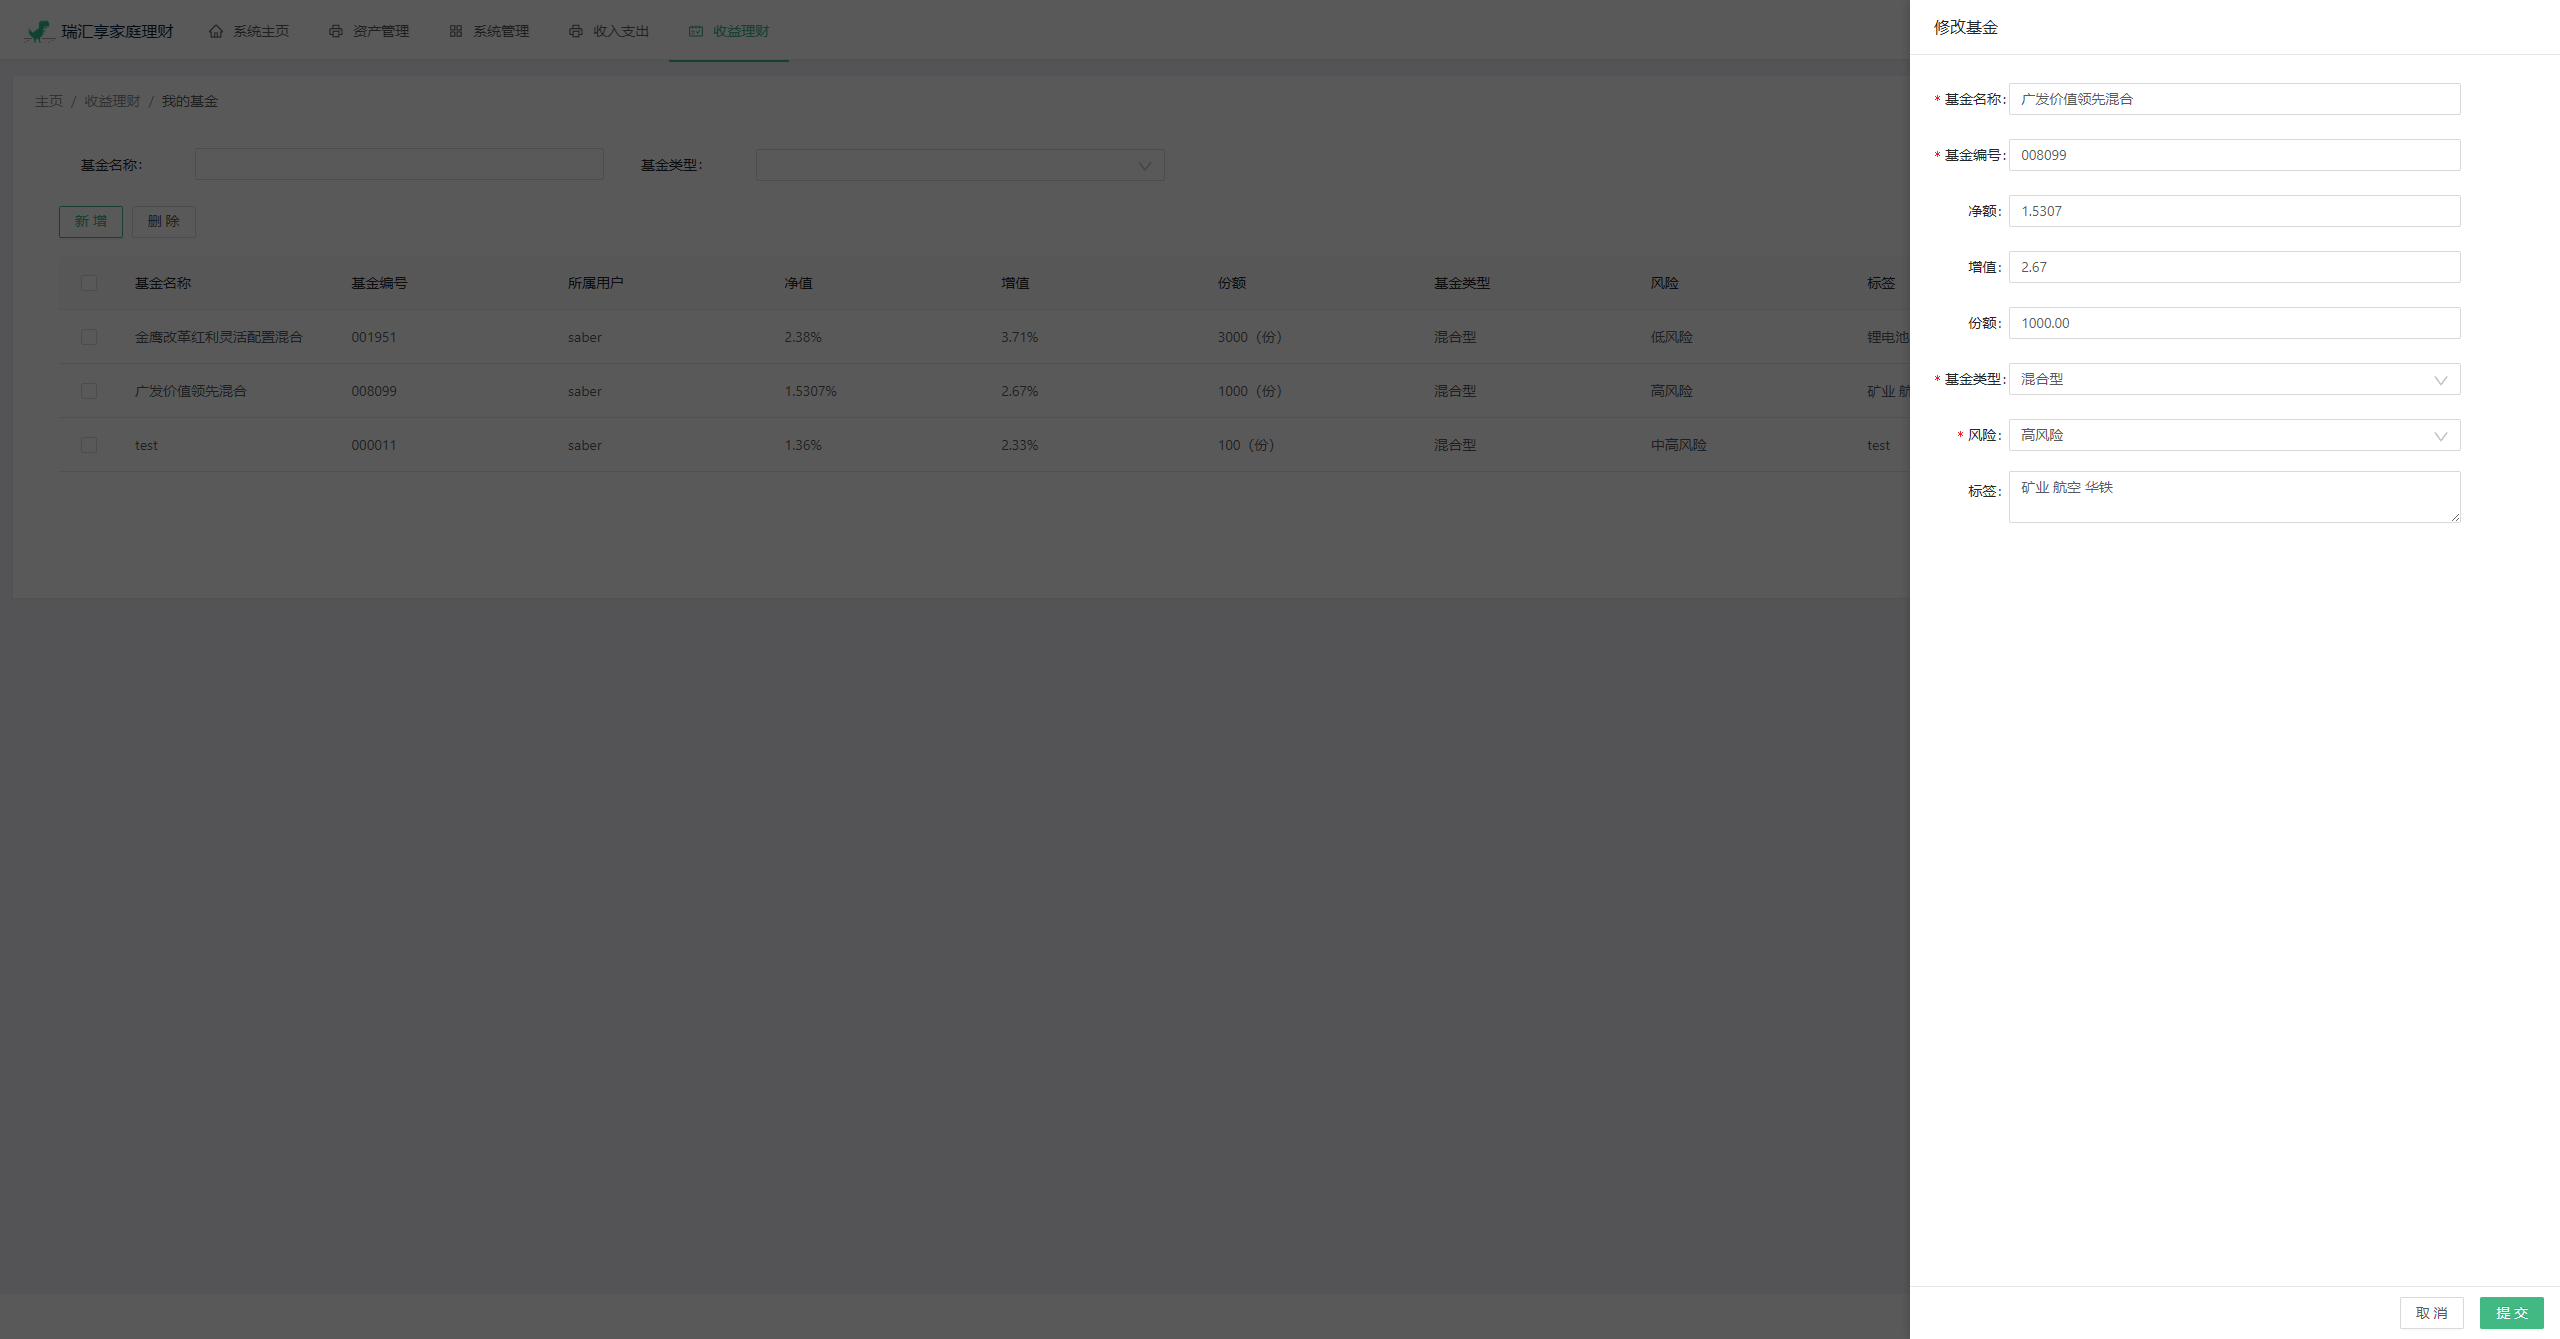
Task: Select the home icon beside 系统主页
Action: point(216,30)
